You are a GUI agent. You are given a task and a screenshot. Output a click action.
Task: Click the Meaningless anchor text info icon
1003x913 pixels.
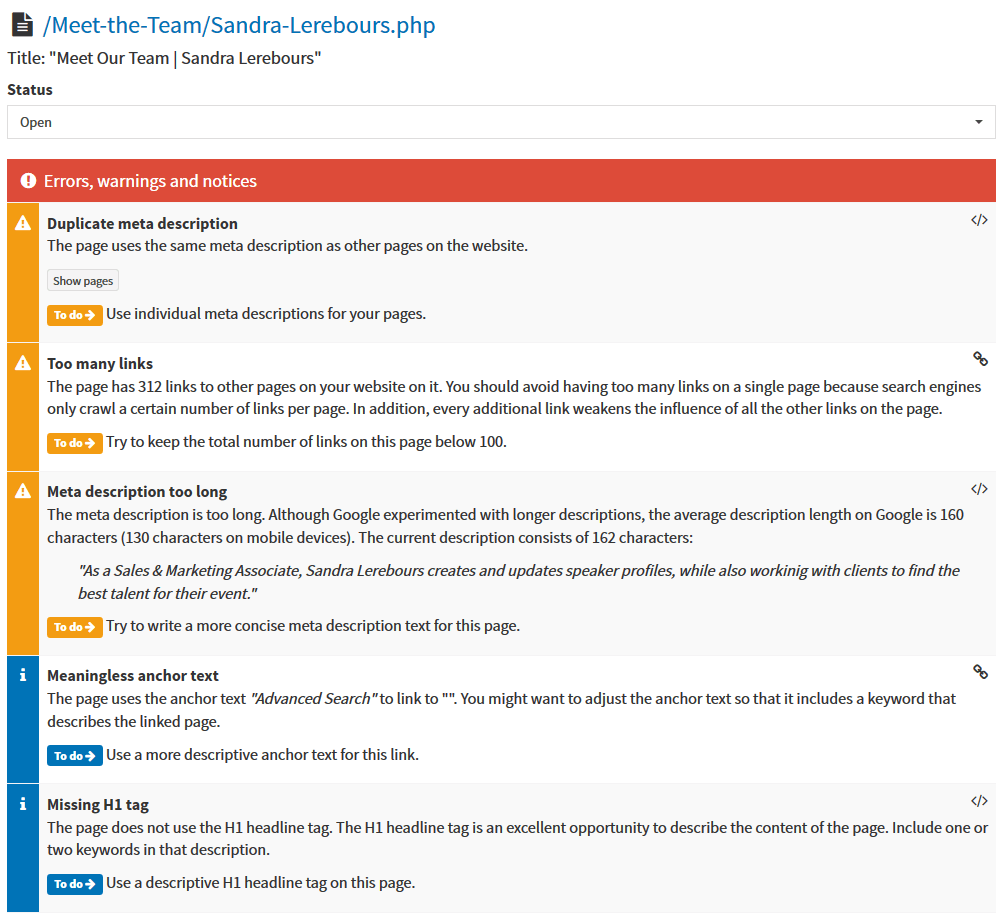pyautogui.click(x=23, y=675)
